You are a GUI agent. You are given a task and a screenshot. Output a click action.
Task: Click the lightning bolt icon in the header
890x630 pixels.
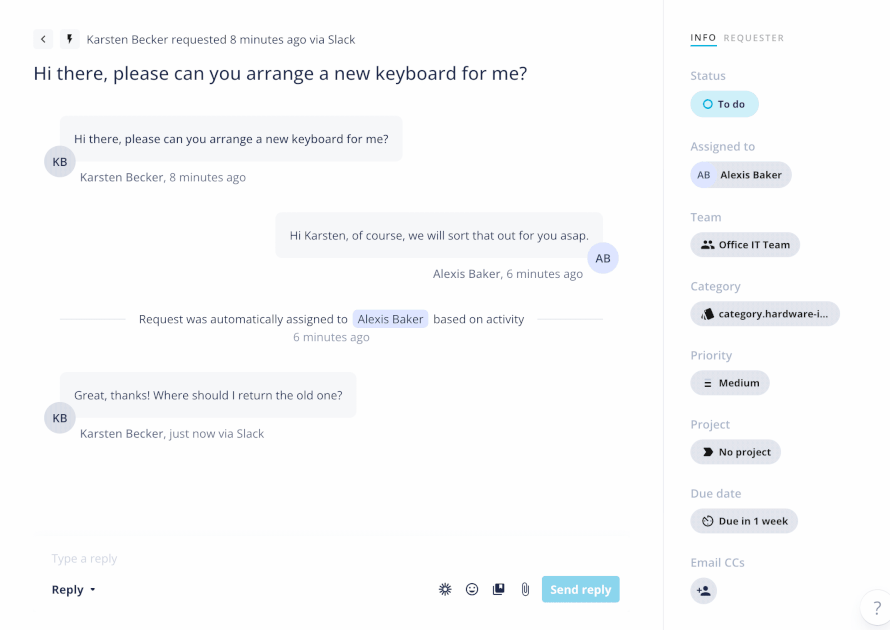[x=70, y=39]
